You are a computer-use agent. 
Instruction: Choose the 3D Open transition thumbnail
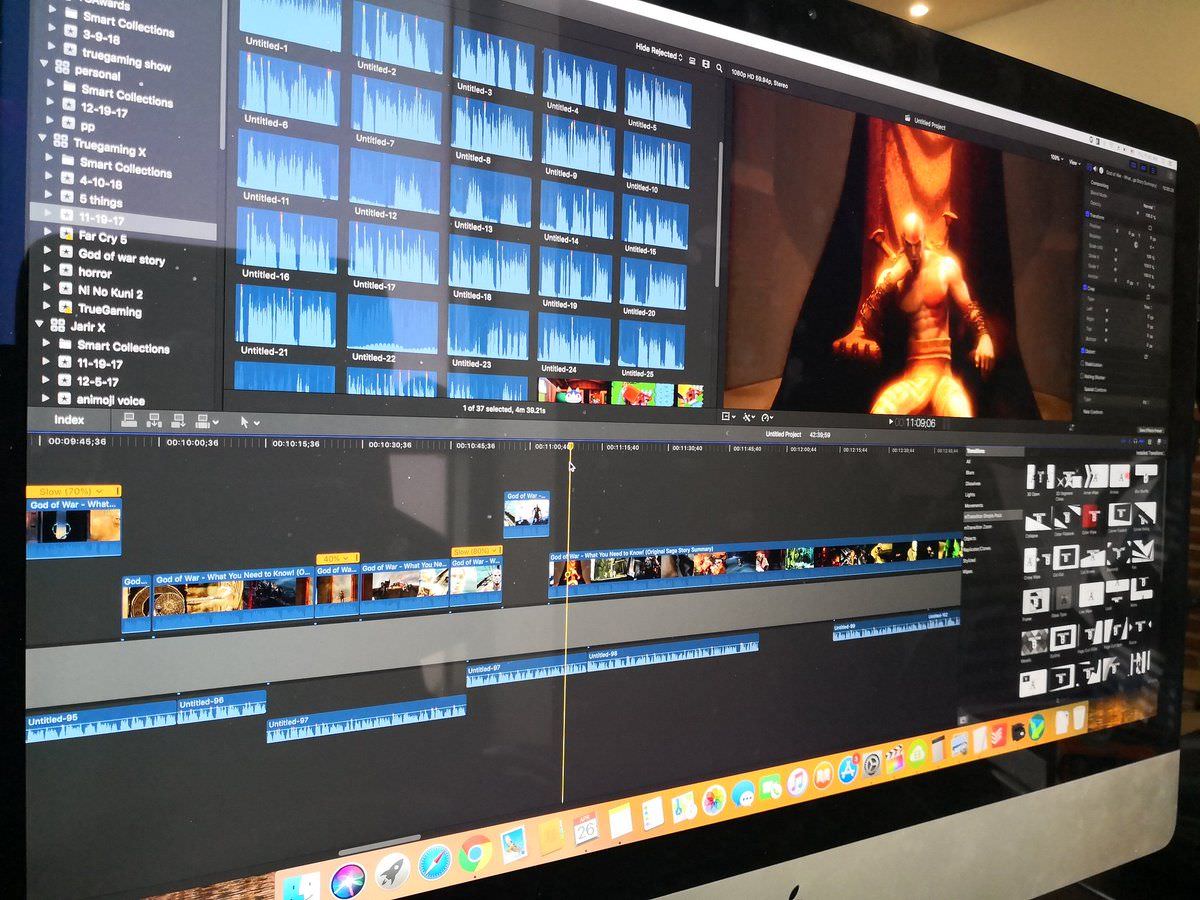coord(1040,477)
